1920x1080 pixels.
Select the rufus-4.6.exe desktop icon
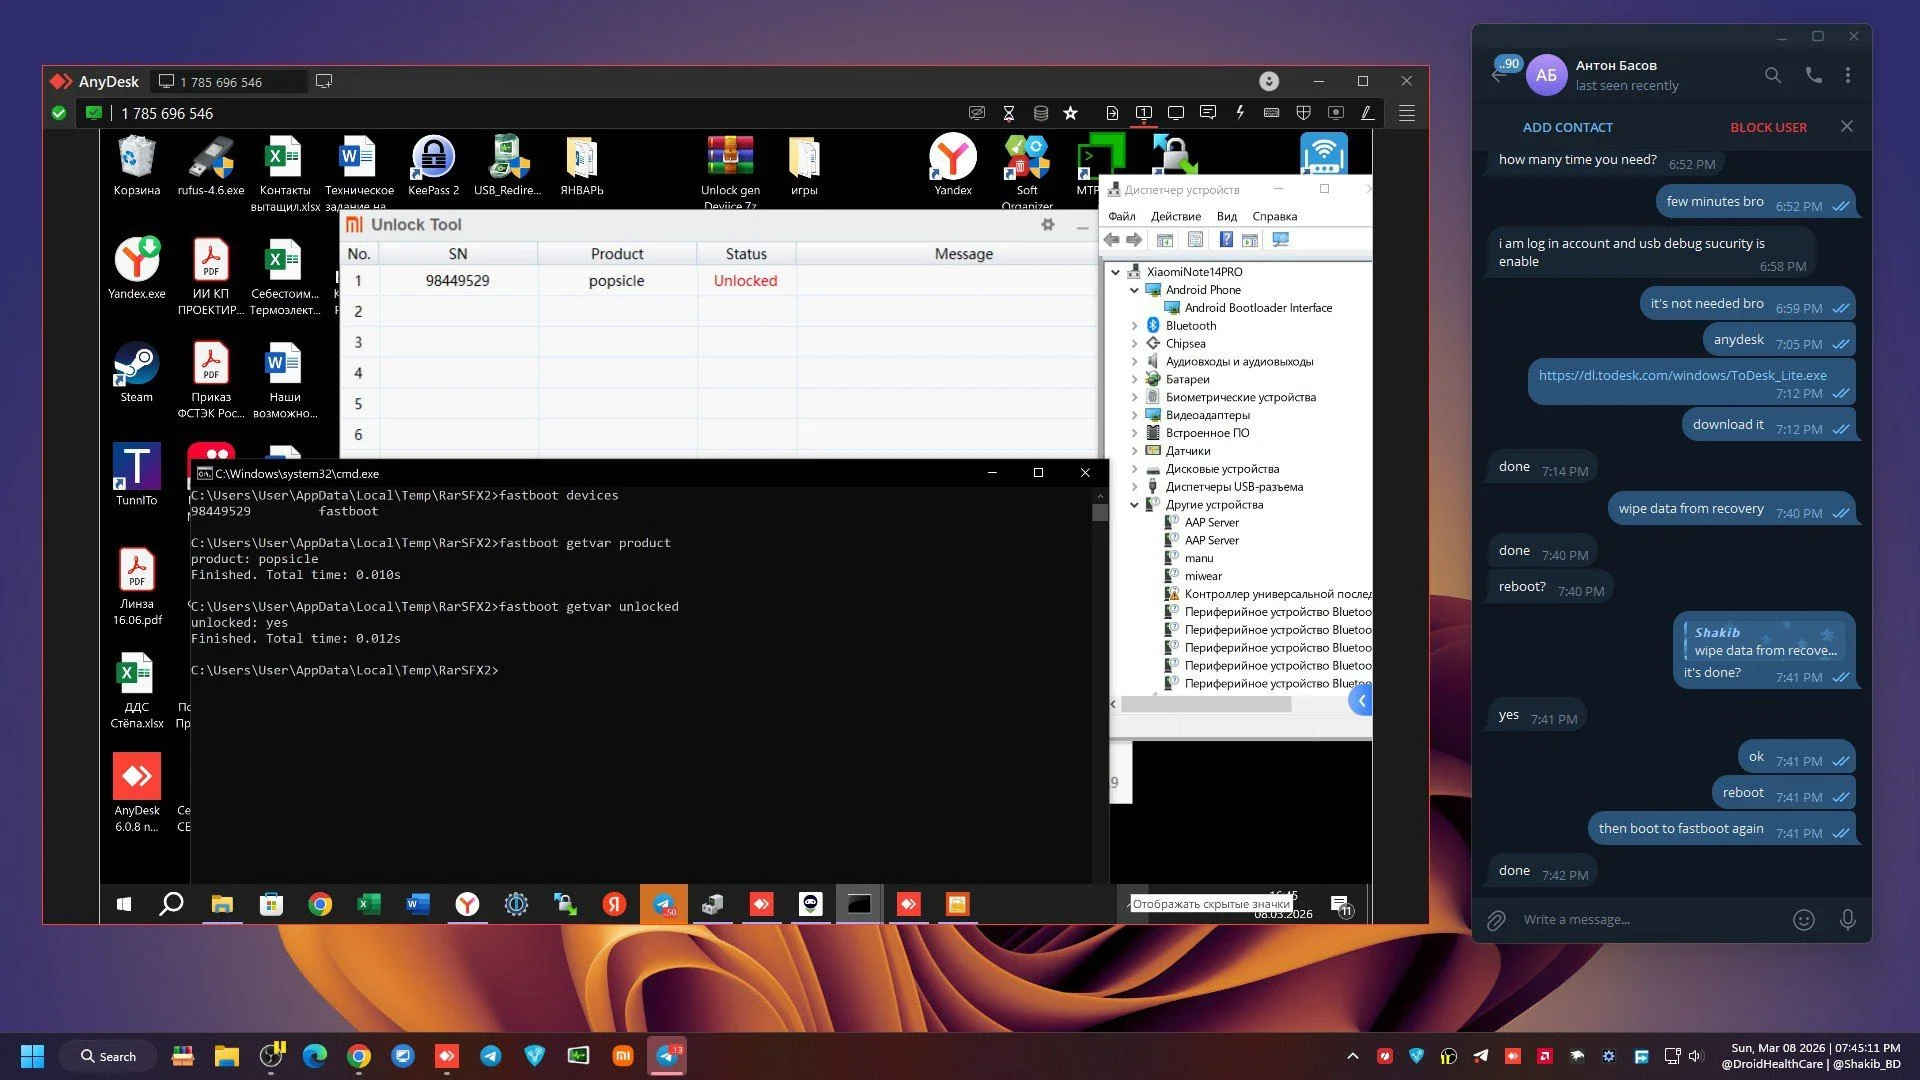click(x=211, y=167)
